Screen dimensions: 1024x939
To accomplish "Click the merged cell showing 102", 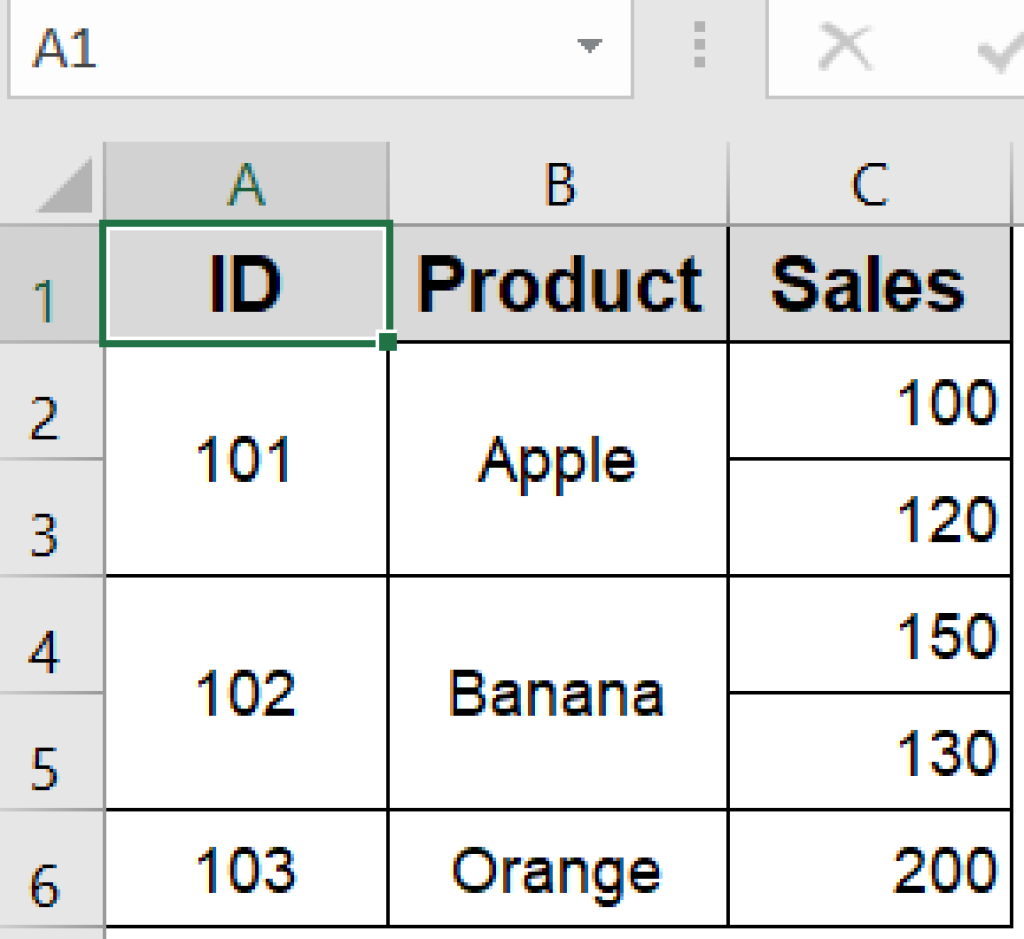I will click(245, 692).
